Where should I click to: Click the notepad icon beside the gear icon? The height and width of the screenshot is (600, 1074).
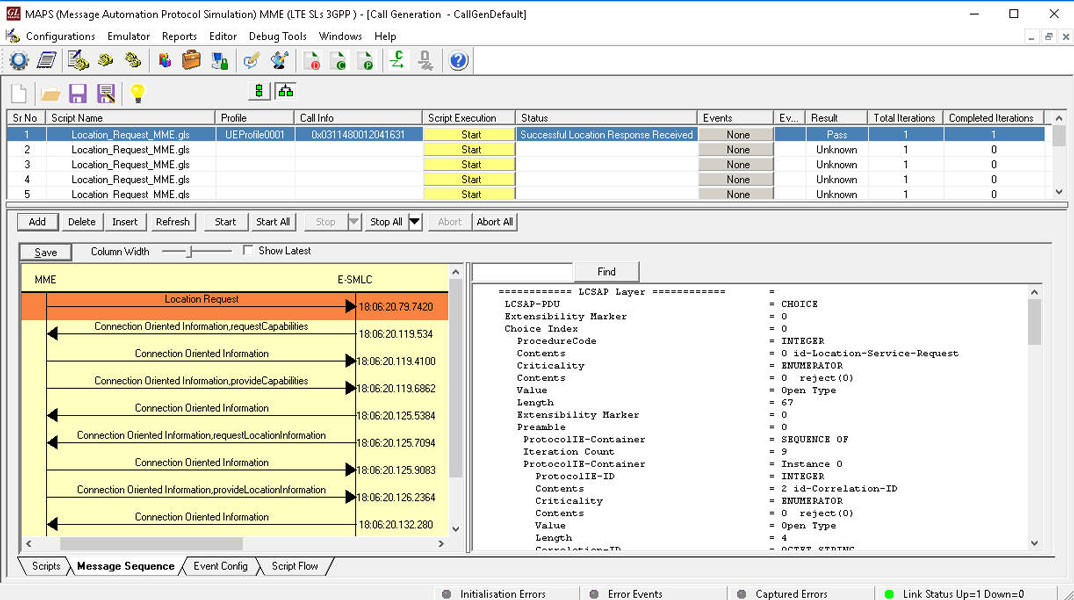(x=47, y=61)
